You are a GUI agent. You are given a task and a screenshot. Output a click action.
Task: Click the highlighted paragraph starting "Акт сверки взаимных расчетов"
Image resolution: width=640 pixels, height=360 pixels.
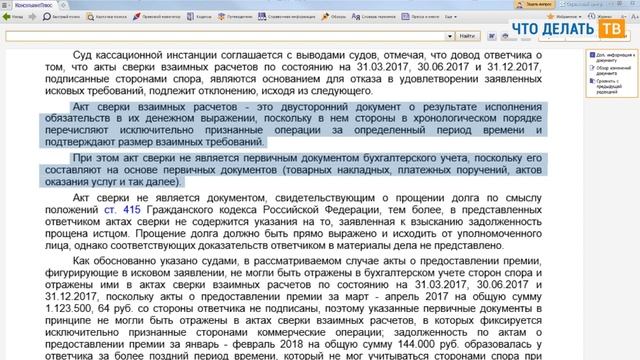[293, 124]
